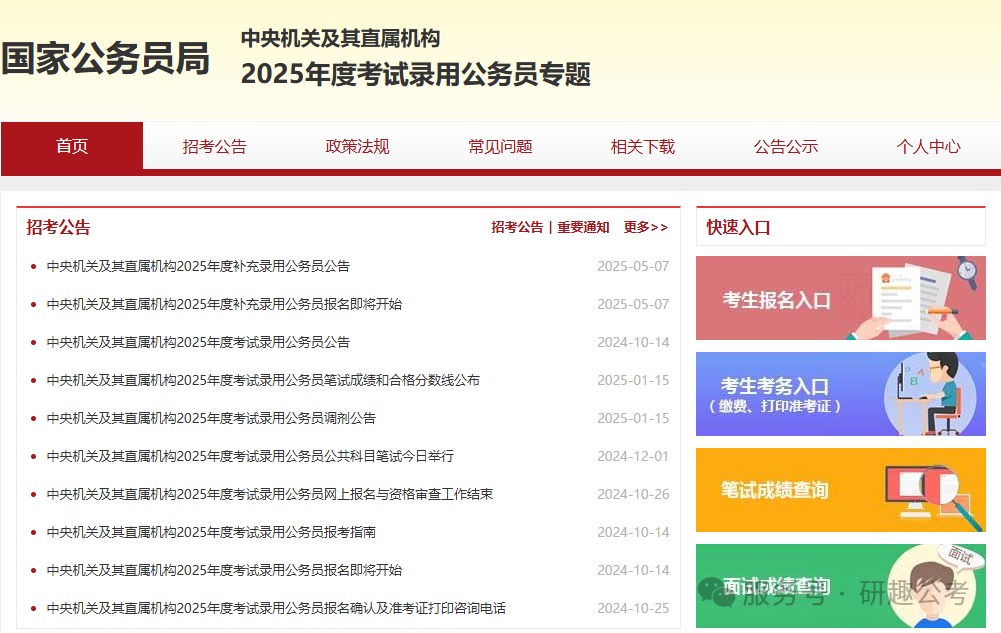Switch to the 重要通知 list tab
Viewport: 1001px width, 633px height.
583,227
